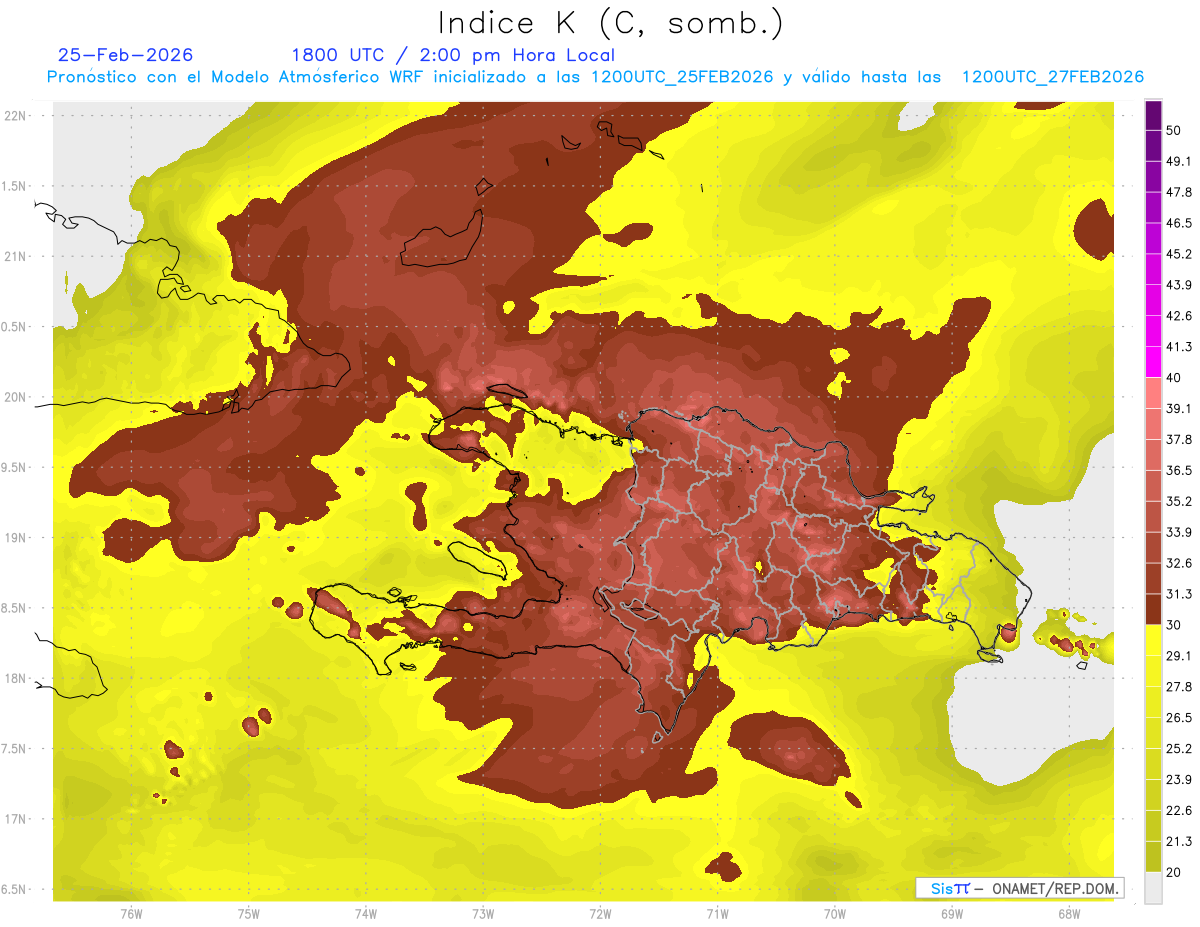Click the dark brown swatch between 30 and 31.3
The width and height of the screenshot is (1200, 927).
[x=1153, y=609]
